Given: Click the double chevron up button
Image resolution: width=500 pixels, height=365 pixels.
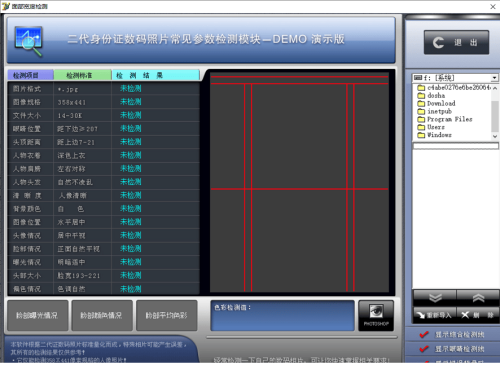Looking at the screenshot, I should click(478, 298).
